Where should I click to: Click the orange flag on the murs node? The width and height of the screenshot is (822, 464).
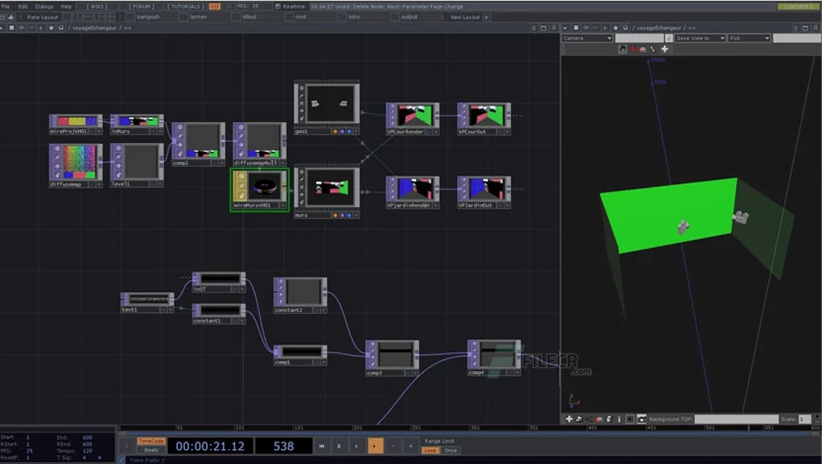pyautogui.click(x=335, y=214)
